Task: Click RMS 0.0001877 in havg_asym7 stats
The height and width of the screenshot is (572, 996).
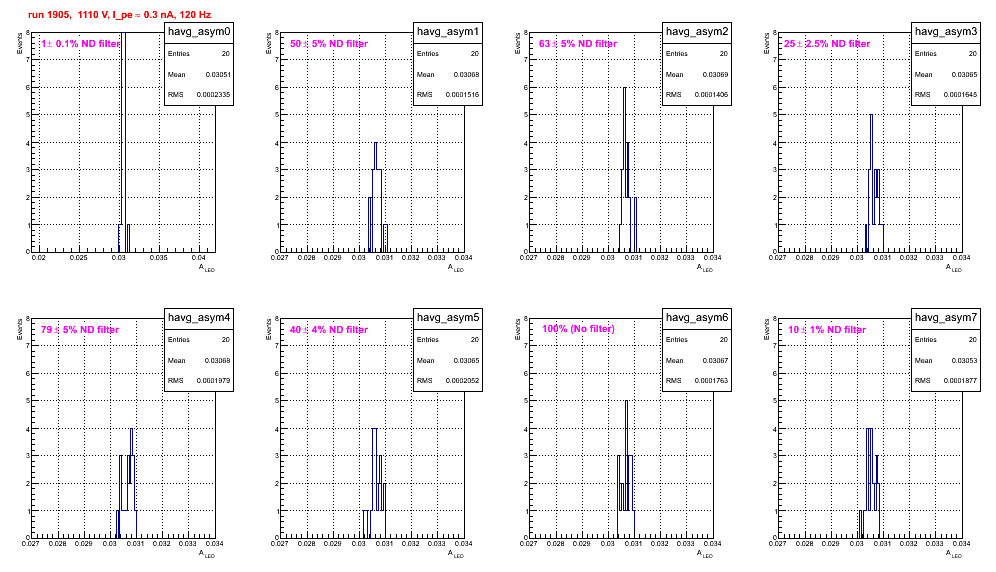Action: 946,381
